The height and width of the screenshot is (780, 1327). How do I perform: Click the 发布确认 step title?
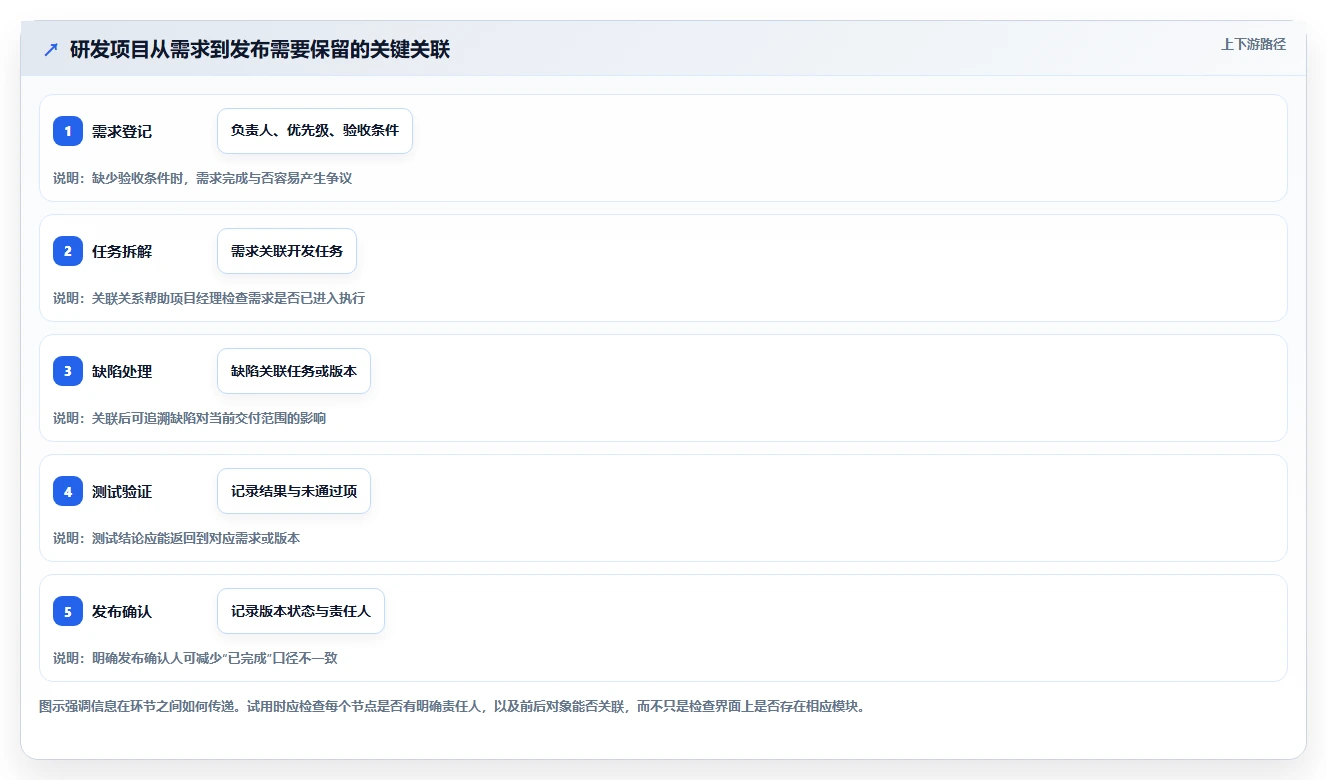pyautogui.click(x=122, y=611)
